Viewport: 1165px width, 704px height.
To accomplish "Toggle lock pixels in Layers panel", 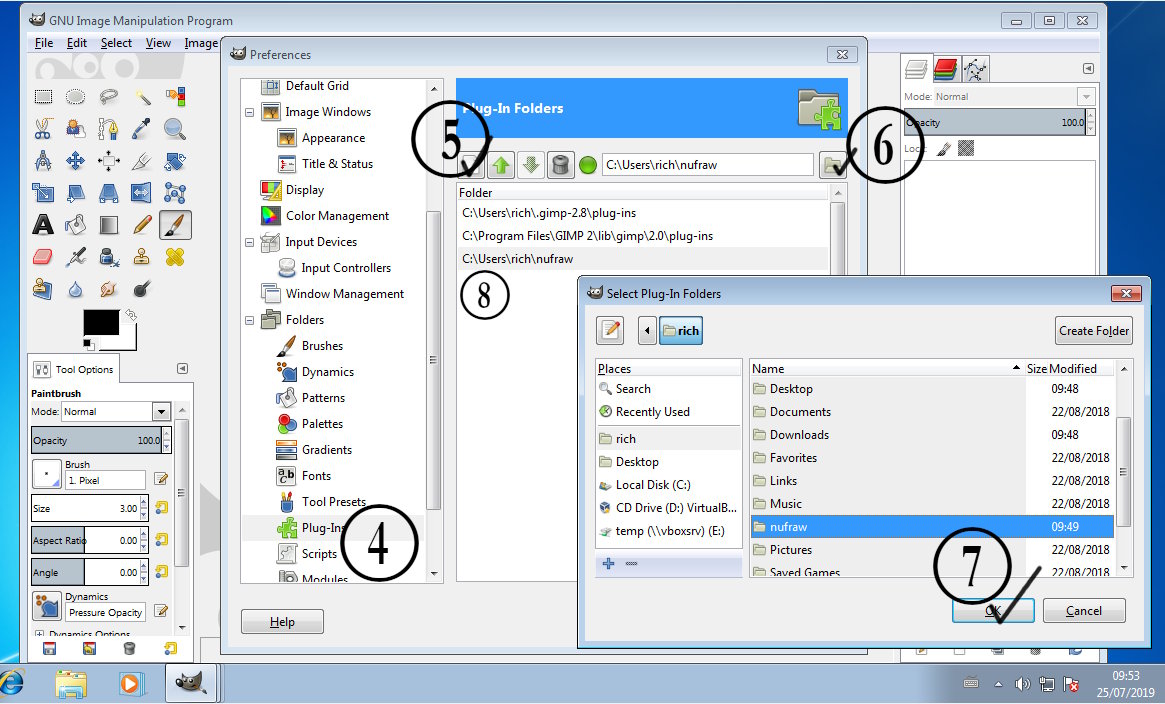I will (944, 149).
